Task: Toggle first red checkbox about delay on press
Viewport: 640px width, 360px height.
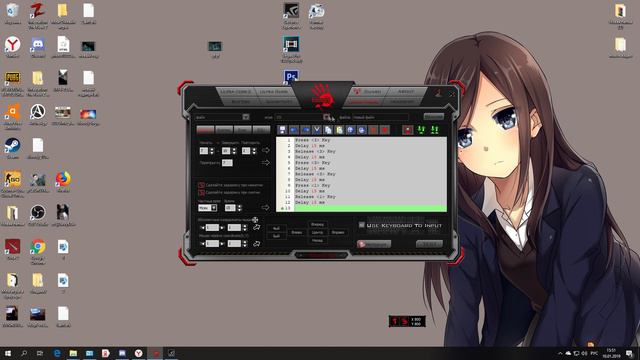Action: tap(201, 185)
